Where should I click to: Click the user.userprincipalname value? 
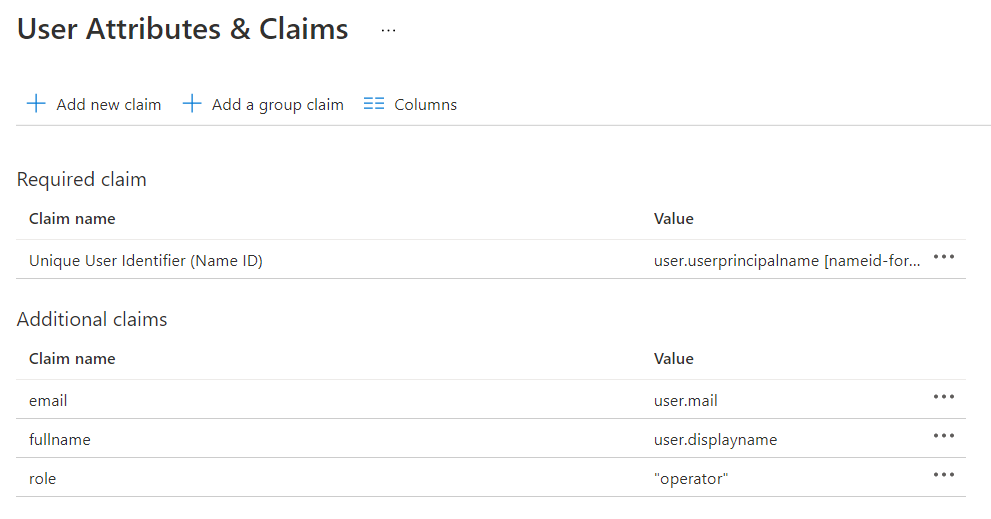tap(786, 261)
